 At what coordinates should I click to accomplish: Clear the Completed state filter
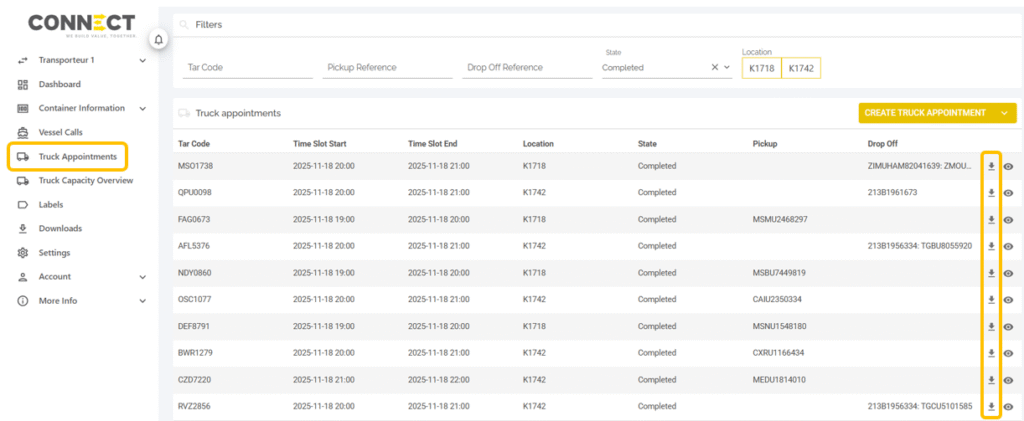[714, 68]
